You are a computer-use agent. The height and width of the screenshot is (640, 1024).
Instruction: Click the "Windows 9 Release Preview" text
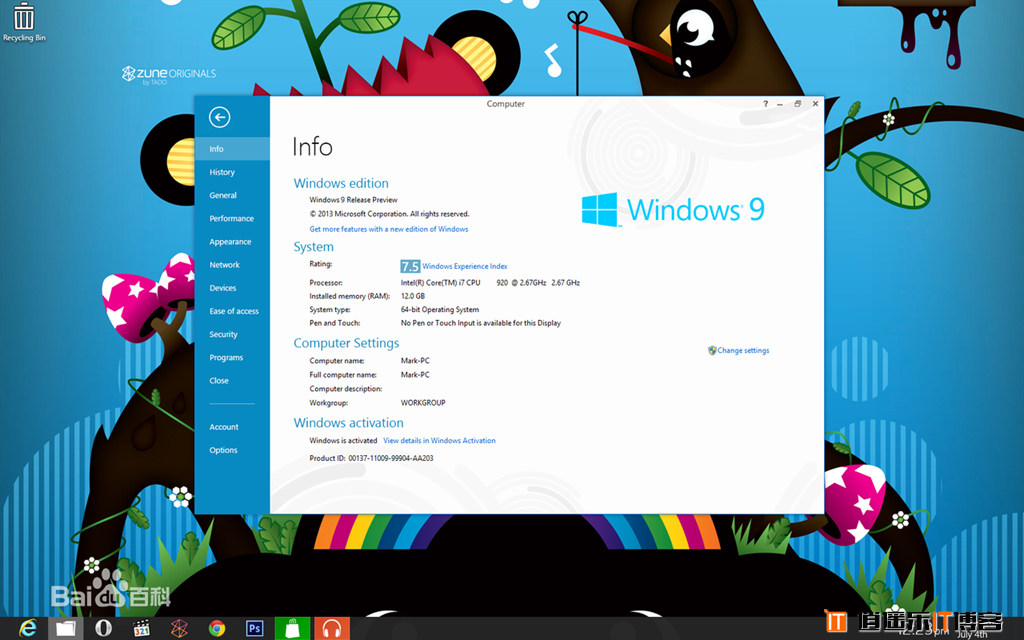[x=353, y=200]
